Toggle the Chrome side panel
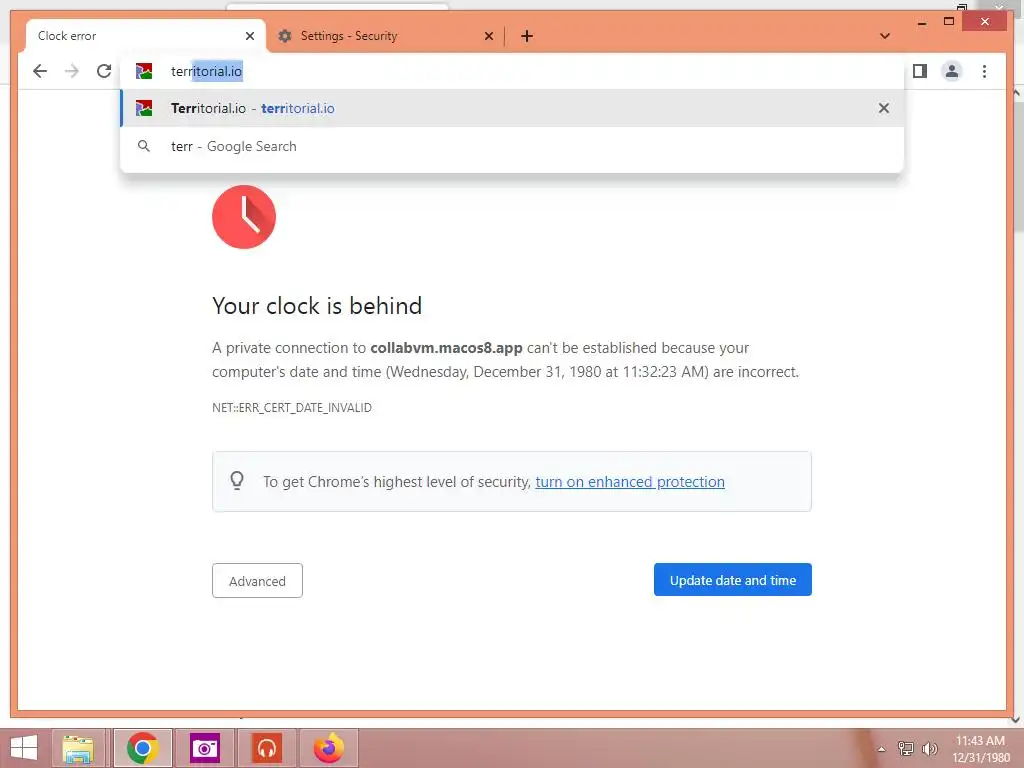The width and height of the screenshot is (1024, 768). click(x=920, y=71)
